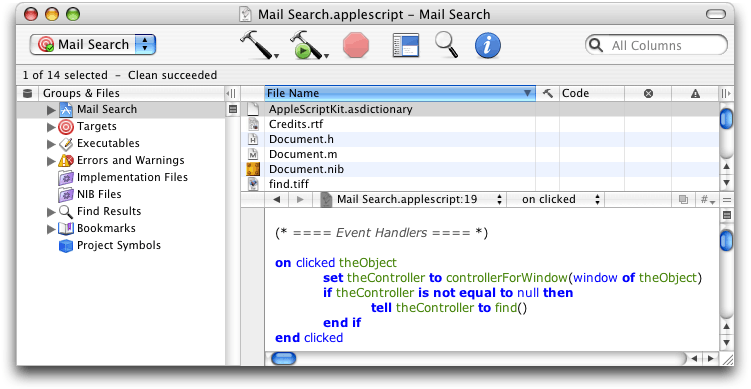Screen dimensions: 751x389
Task: Click the Find Results magnifier icon
Action: coord(66,211)
